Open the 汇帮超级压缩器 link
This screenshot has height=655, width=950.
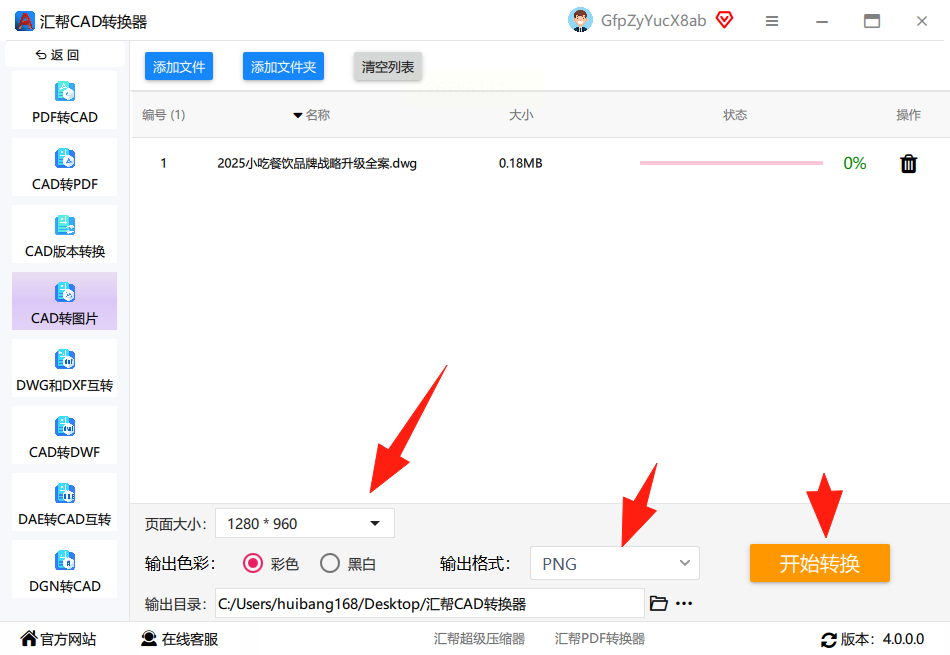[x=479, y=639]
